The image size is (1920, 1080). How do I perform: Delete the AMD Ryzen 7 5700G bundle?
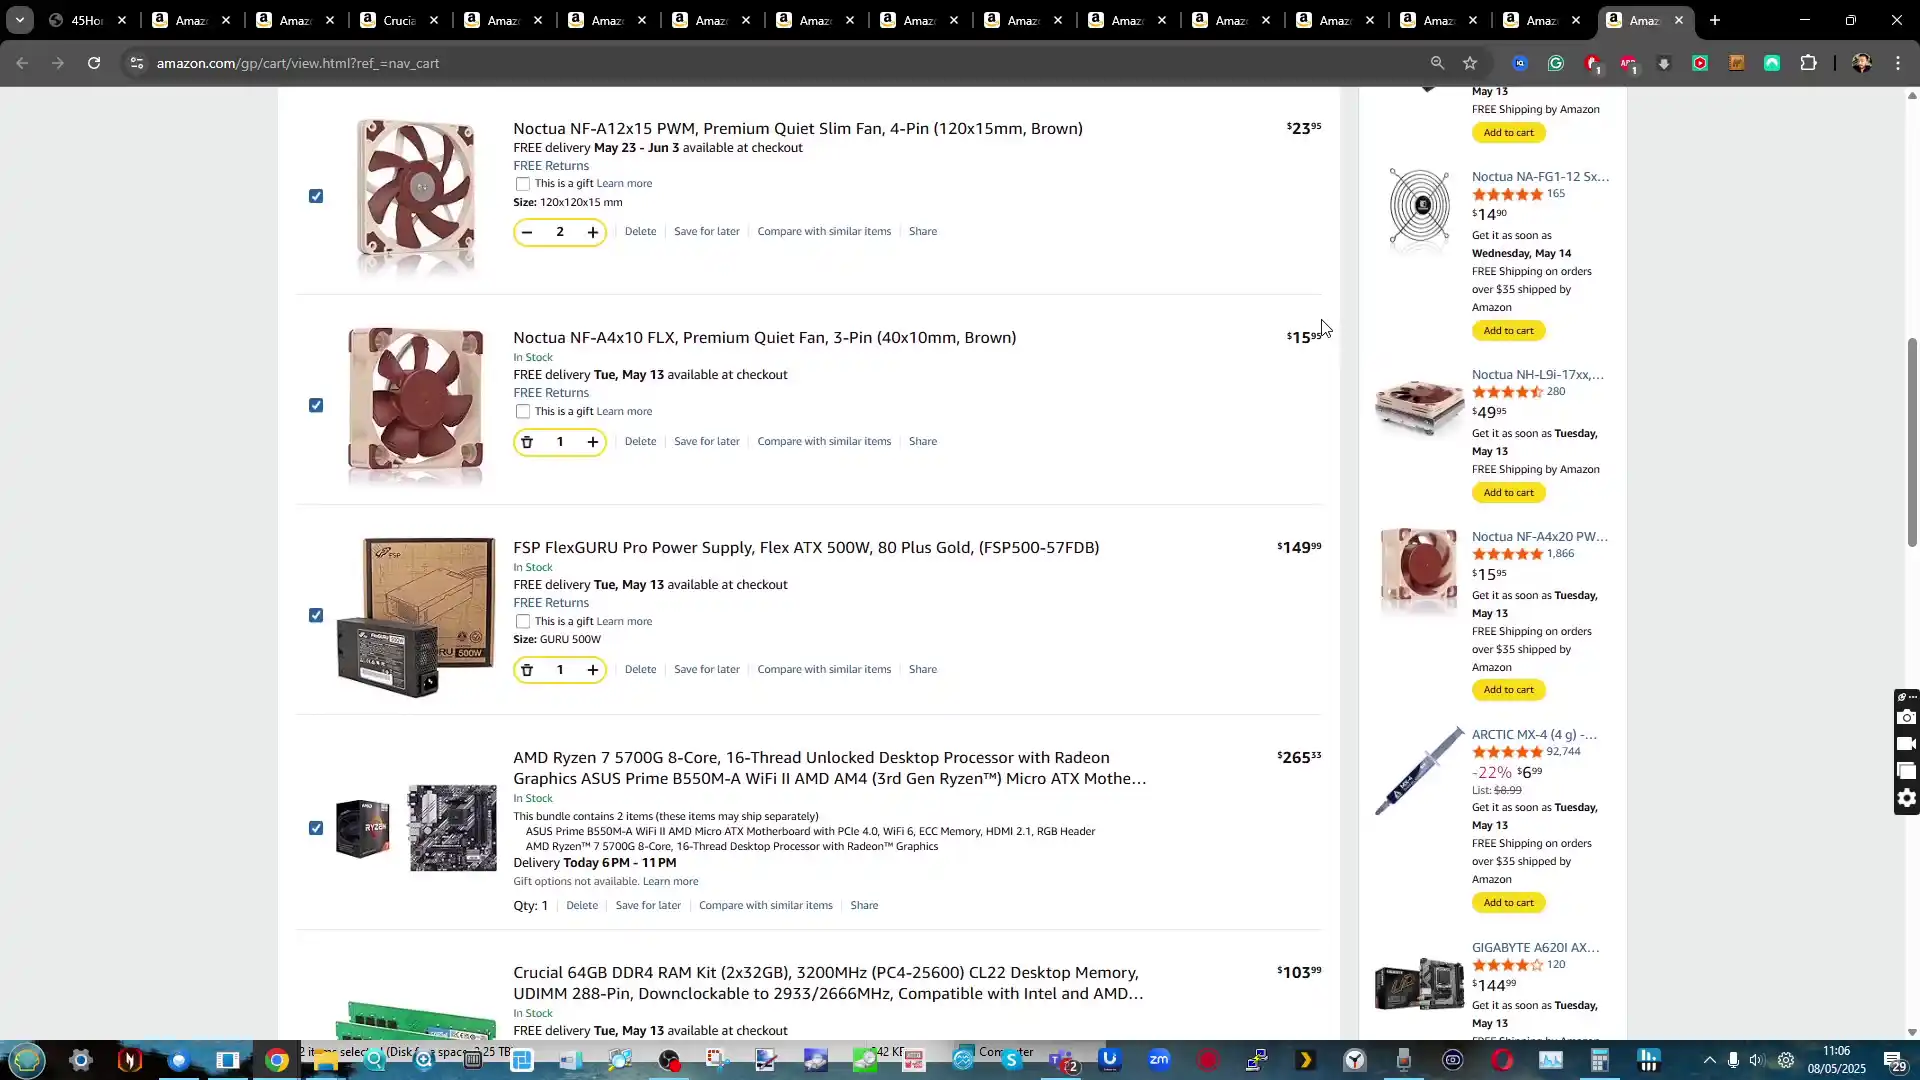coord(582,905)
